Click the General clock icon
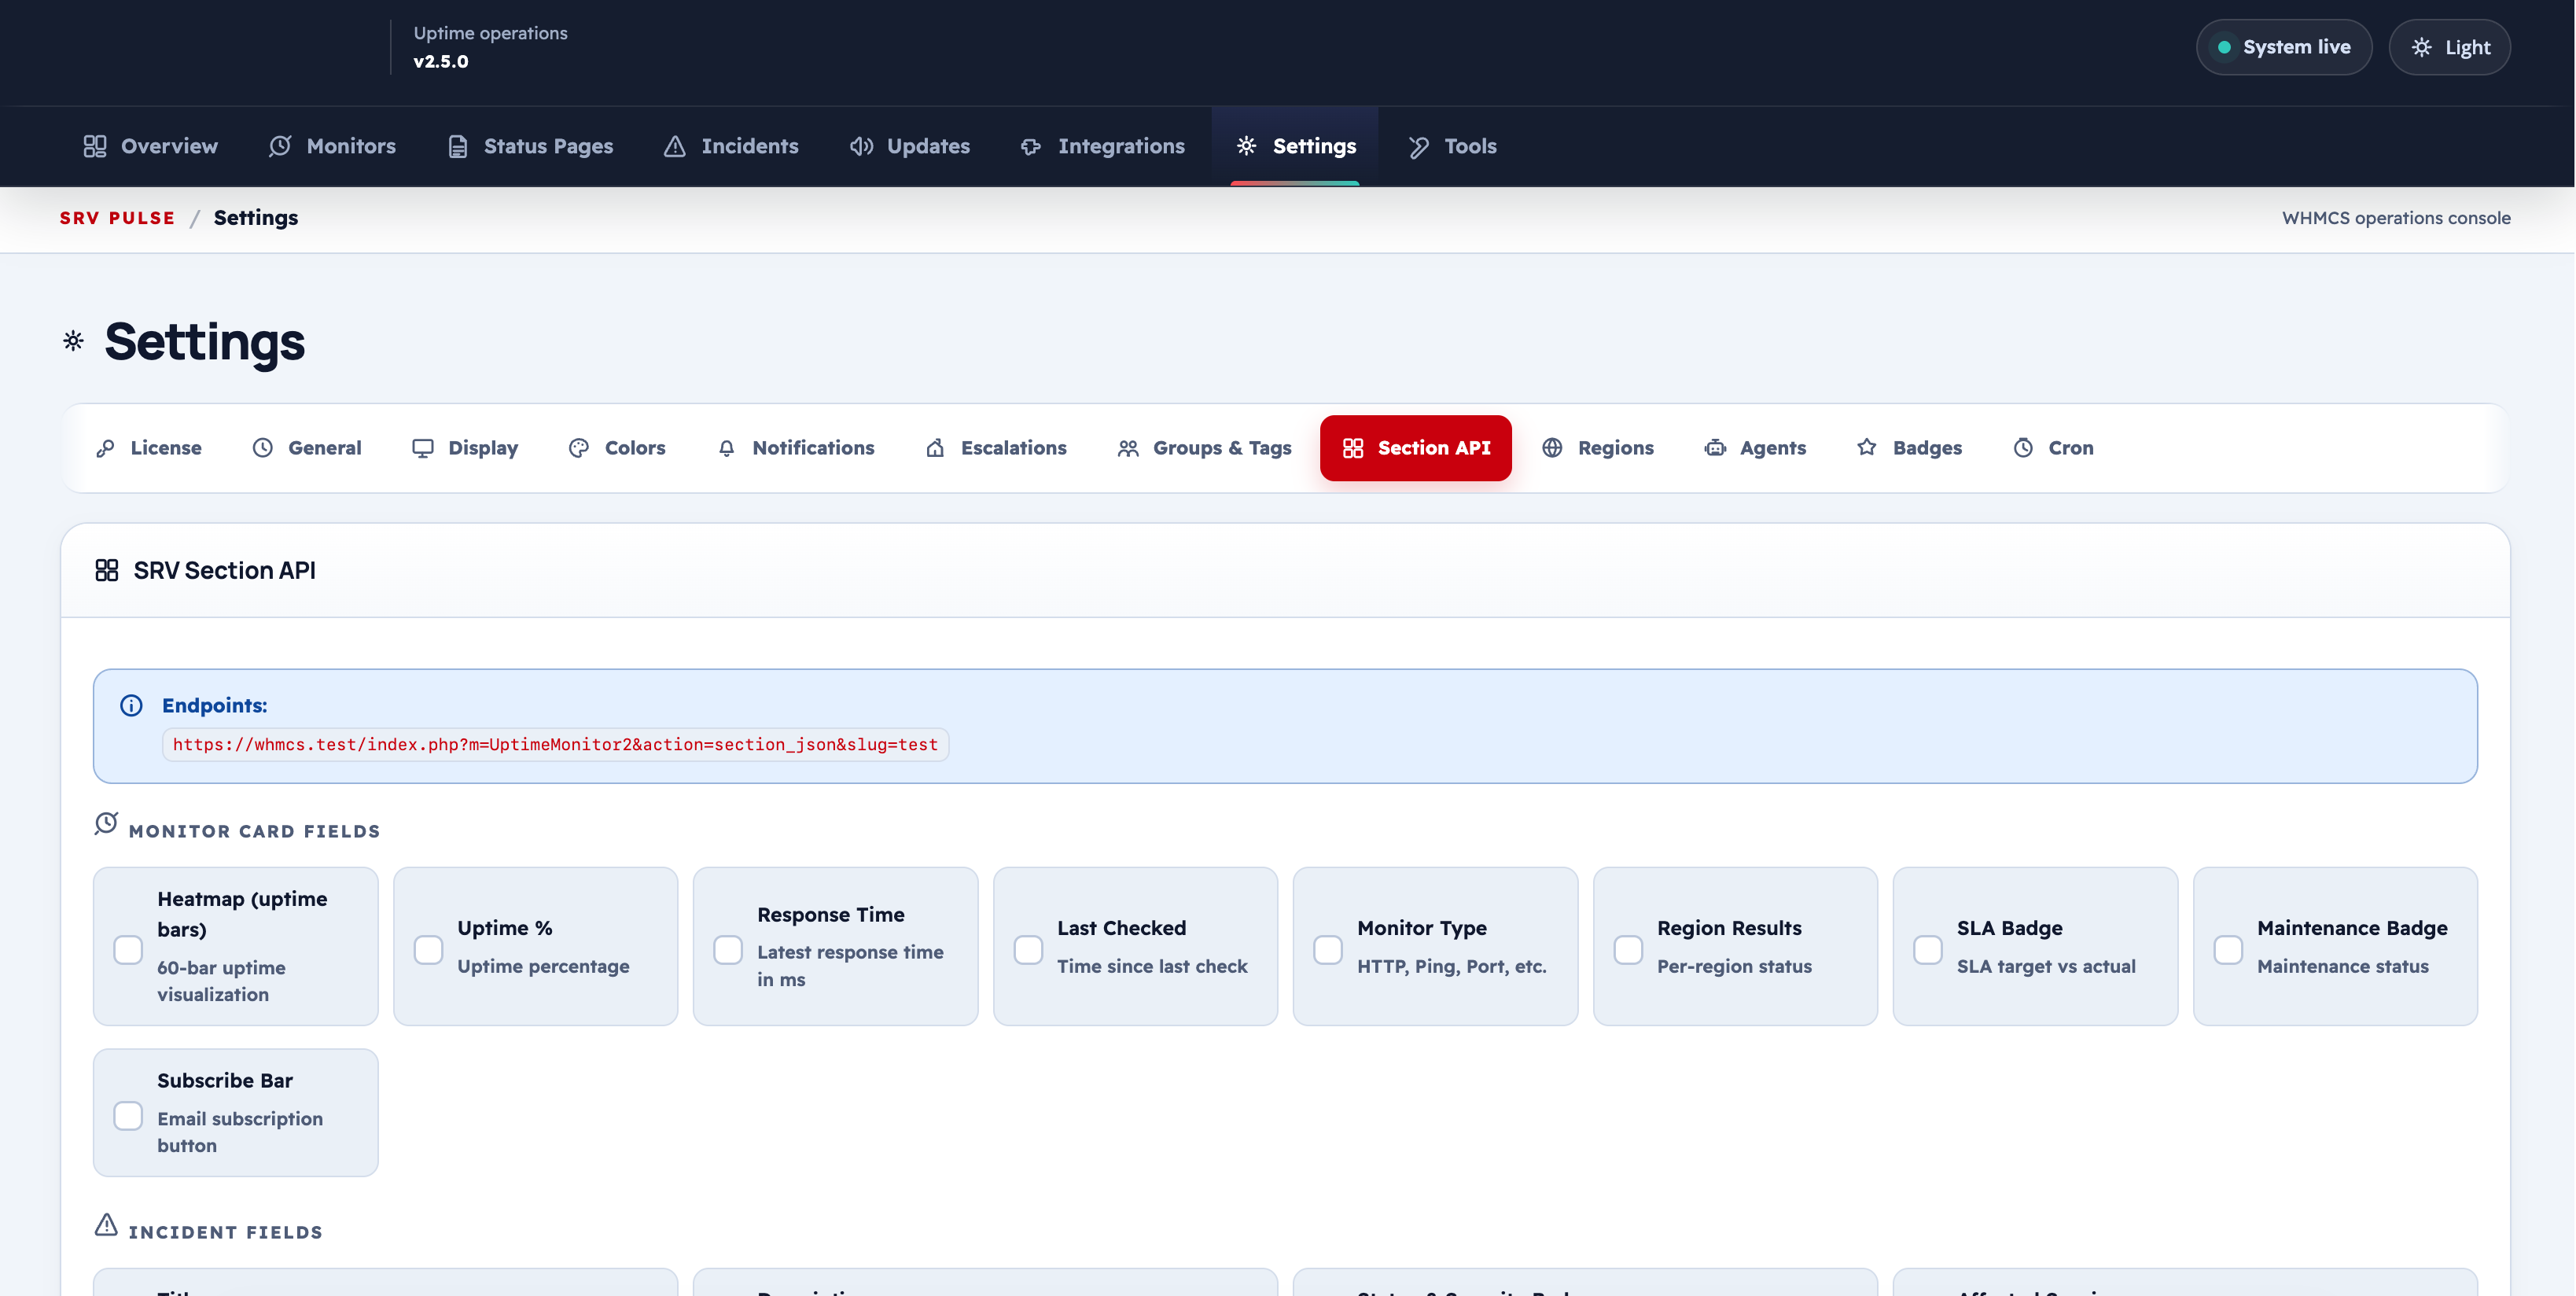Screen dimensions: 2576x1296 [262, 448]
